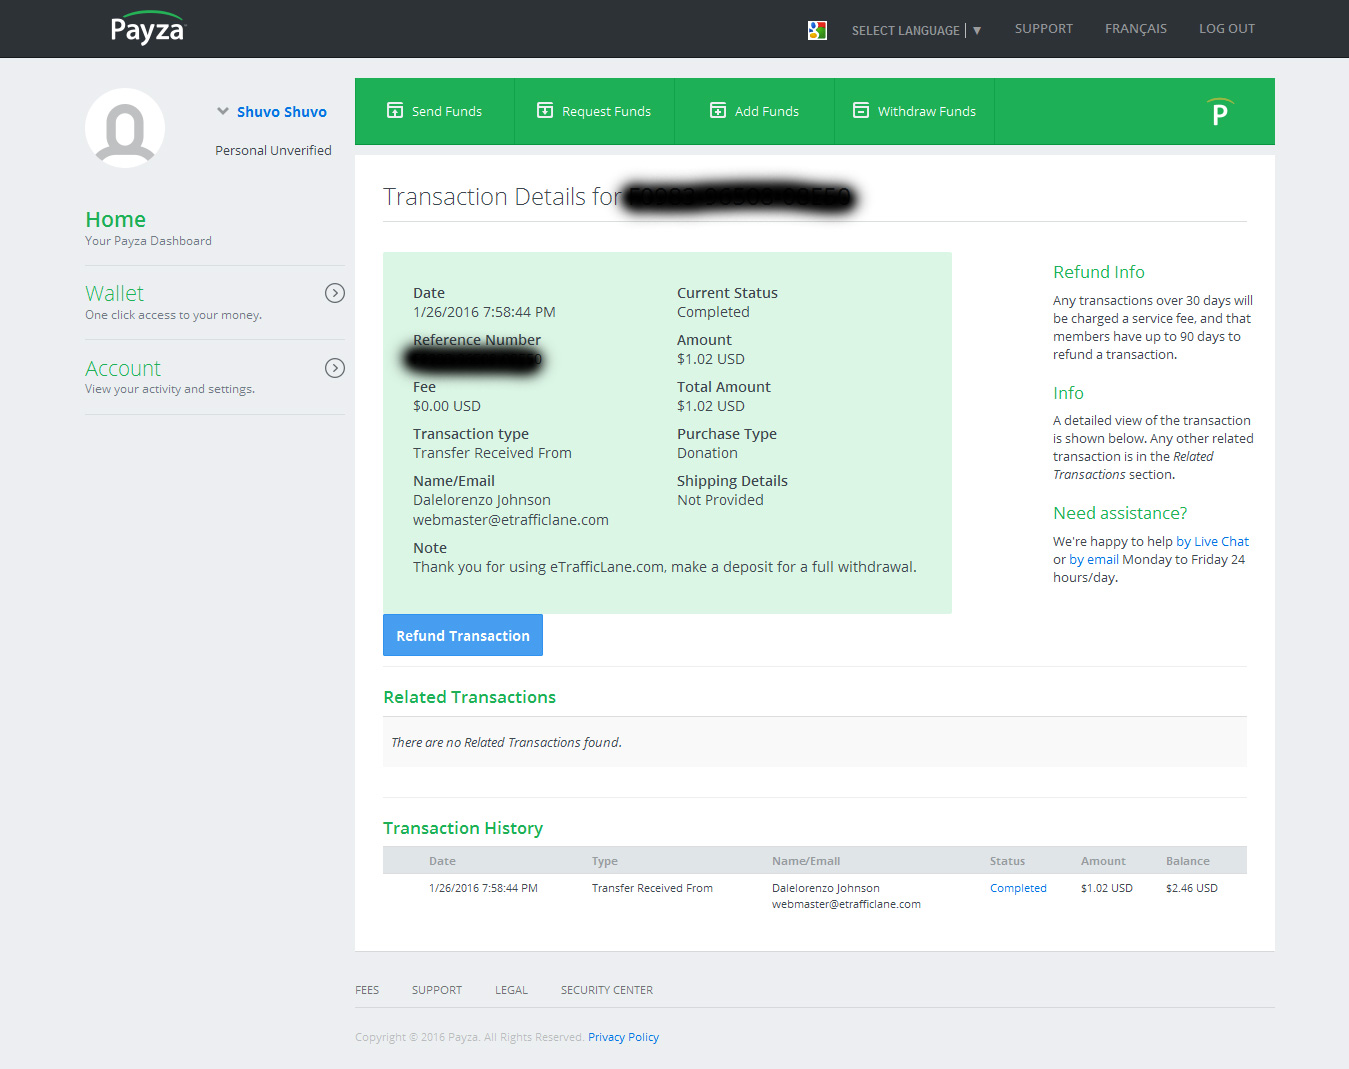
Task: Click the user avatar picture
Action: [x=125, y=128]
